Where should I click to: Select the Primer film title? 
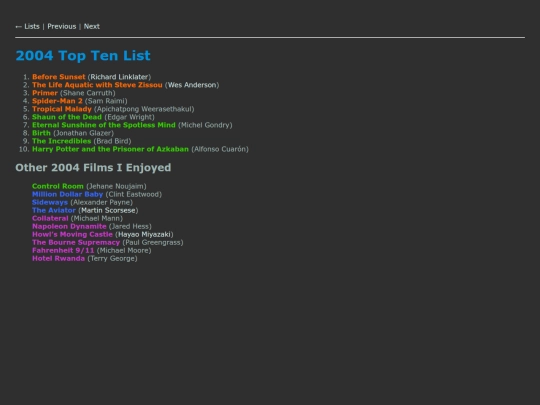coord(45,93)
